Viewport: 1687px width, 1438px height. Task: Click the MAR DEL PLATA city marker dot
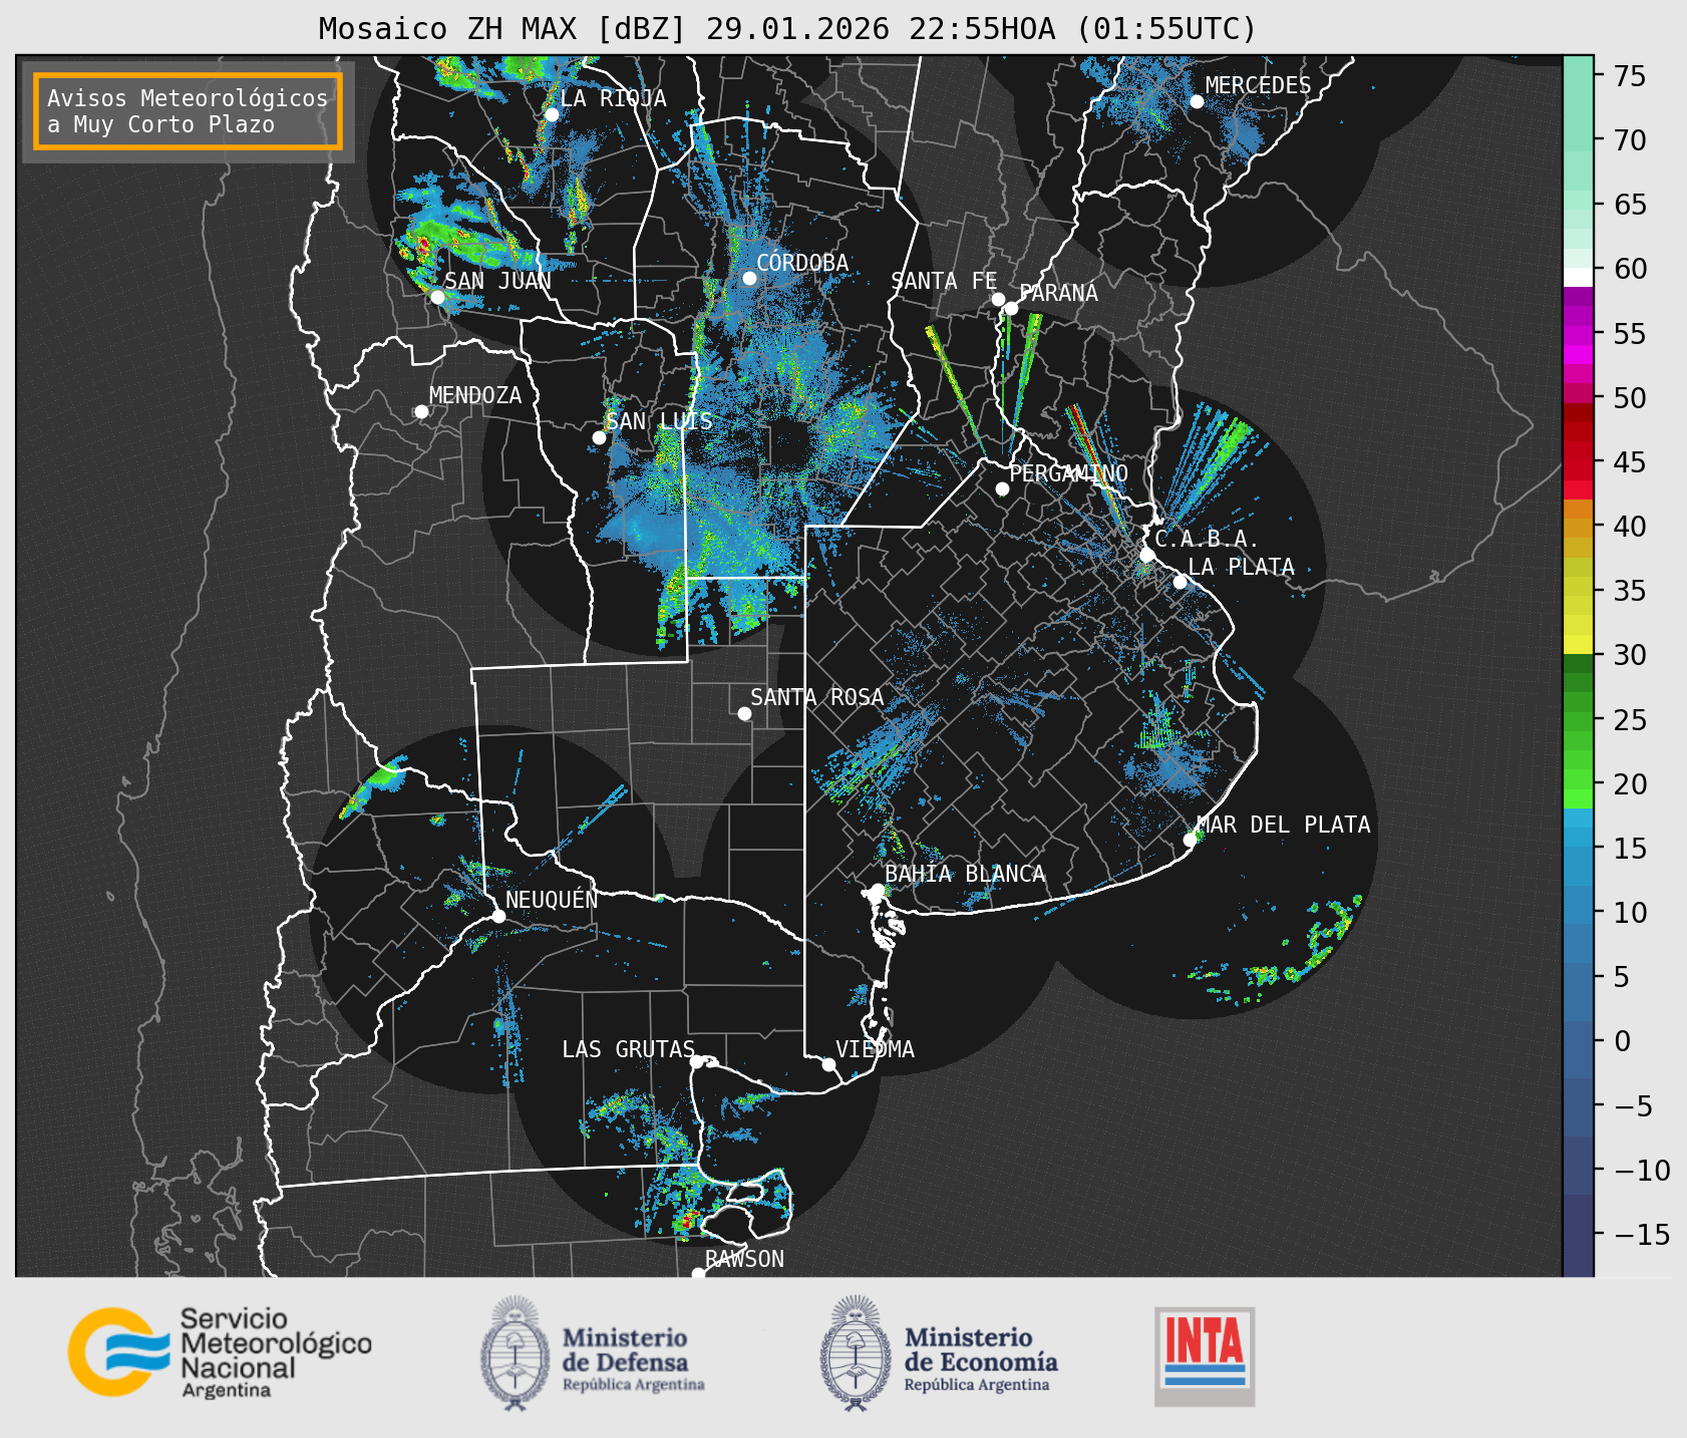(x=1190, y=840)
